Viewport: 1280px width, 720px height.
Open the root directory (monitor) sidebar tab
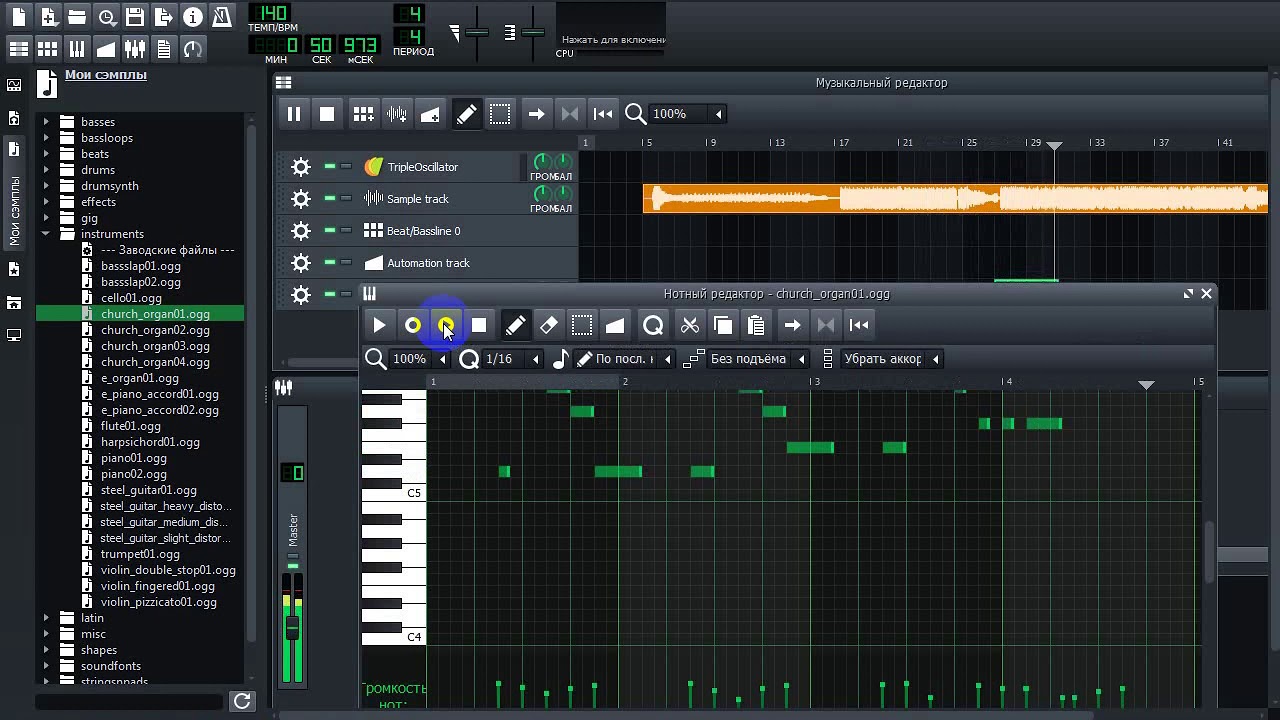click(14, 335)
